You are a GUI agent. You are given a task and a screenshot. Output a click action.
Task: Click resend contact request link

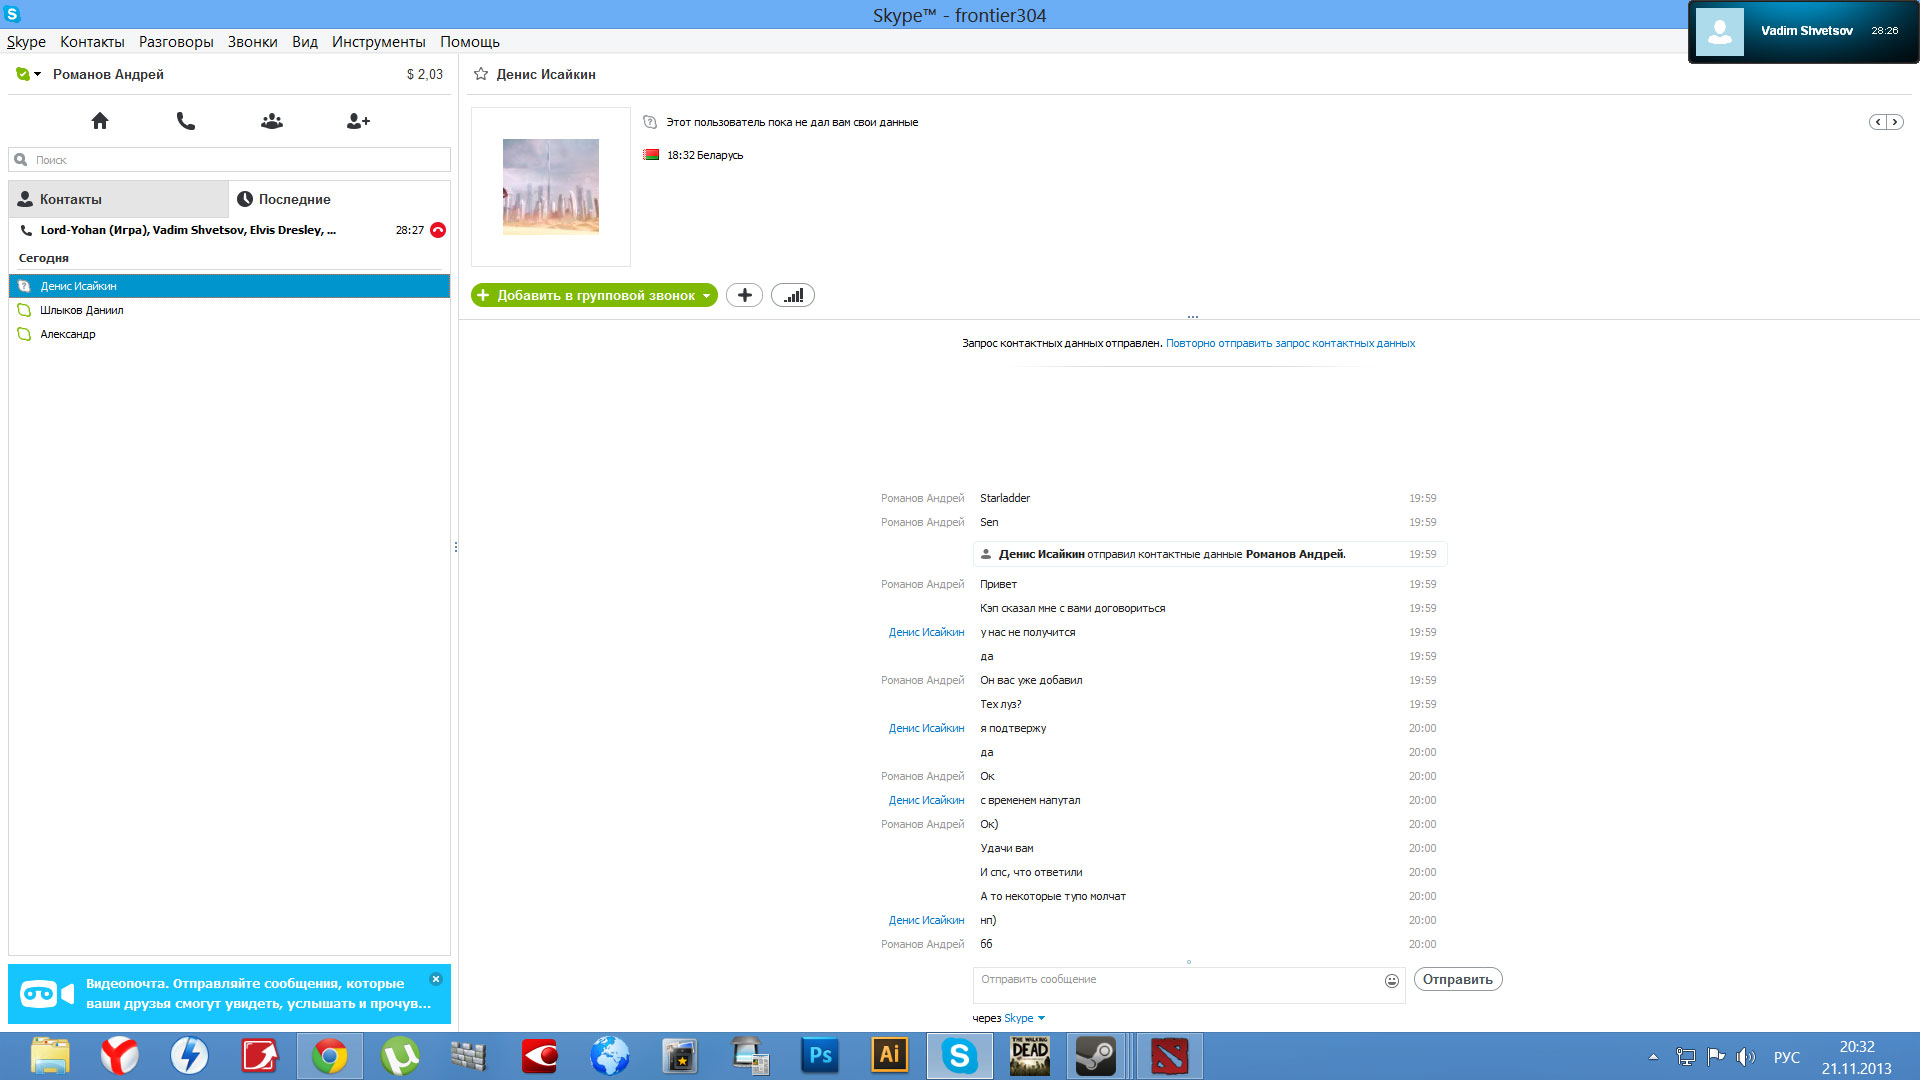[1290, 343]
